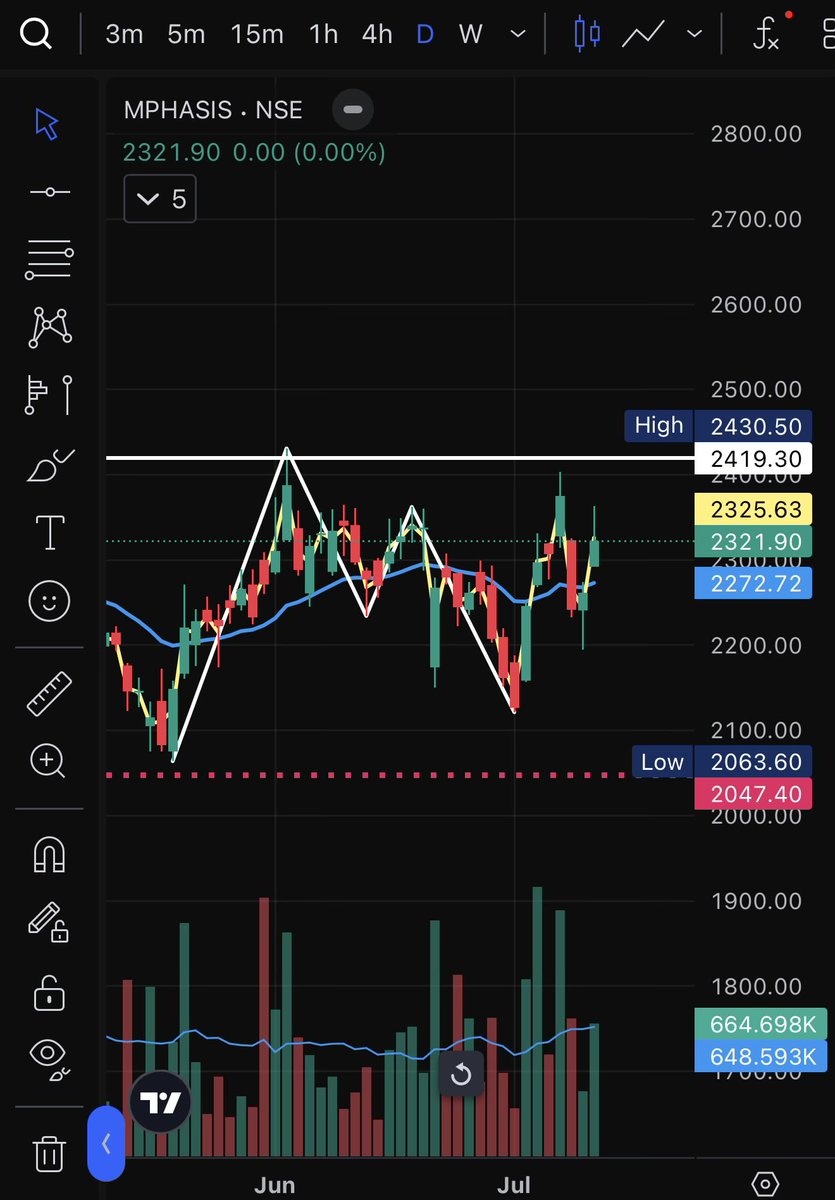Click the blue 2272.72 average label

click(755, 583)
